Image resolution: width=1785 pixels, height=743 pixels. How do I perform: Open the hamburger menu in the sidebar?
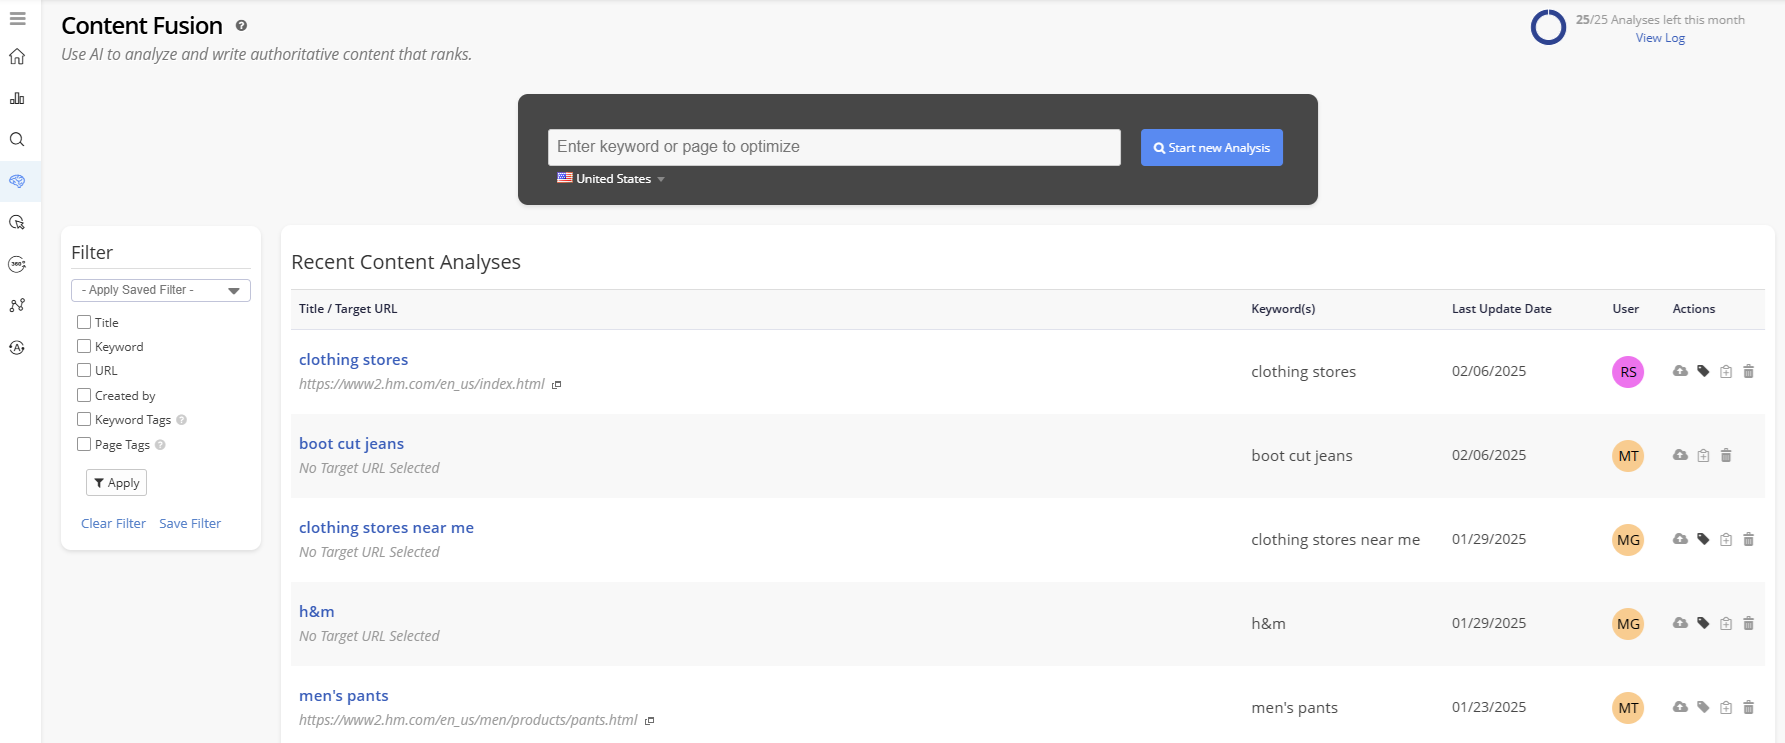coord(17,19)
